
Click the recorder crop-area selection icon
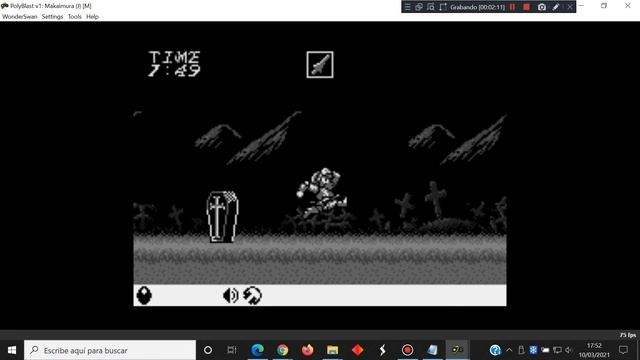(x=443, y=7)
